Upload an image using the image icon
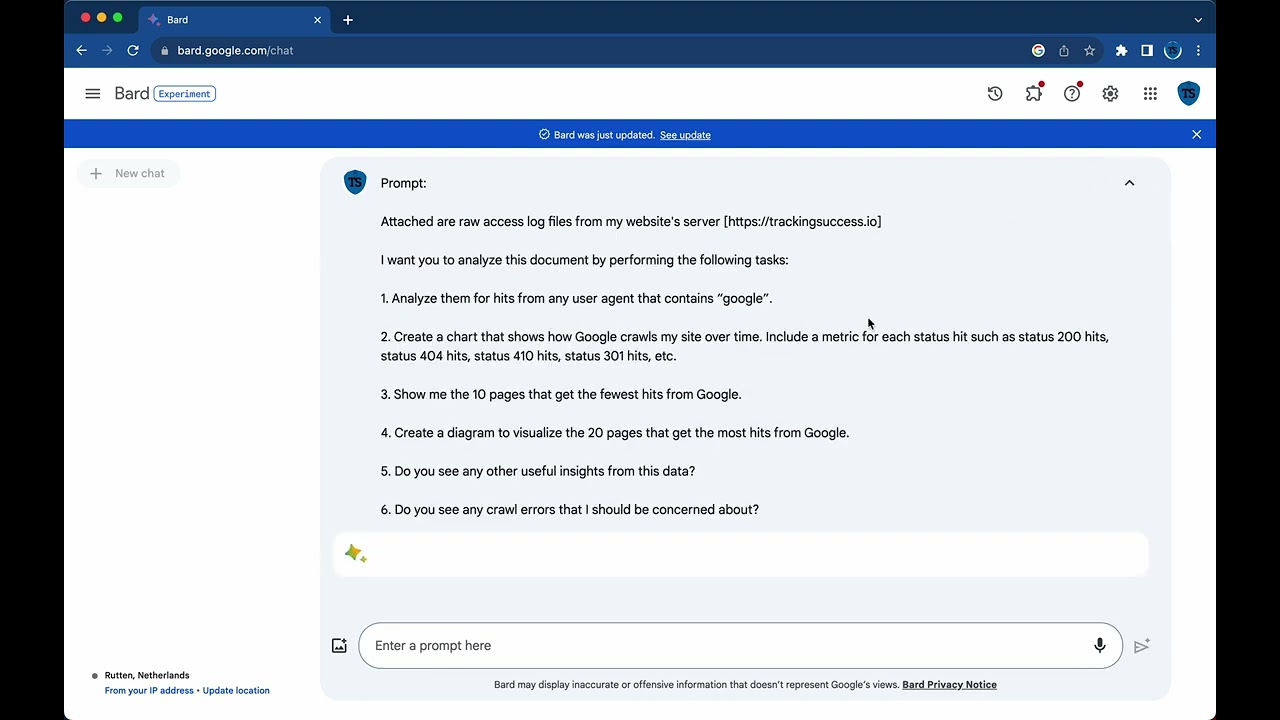This screenshot has height=720, width=1280. coord(339,646)
